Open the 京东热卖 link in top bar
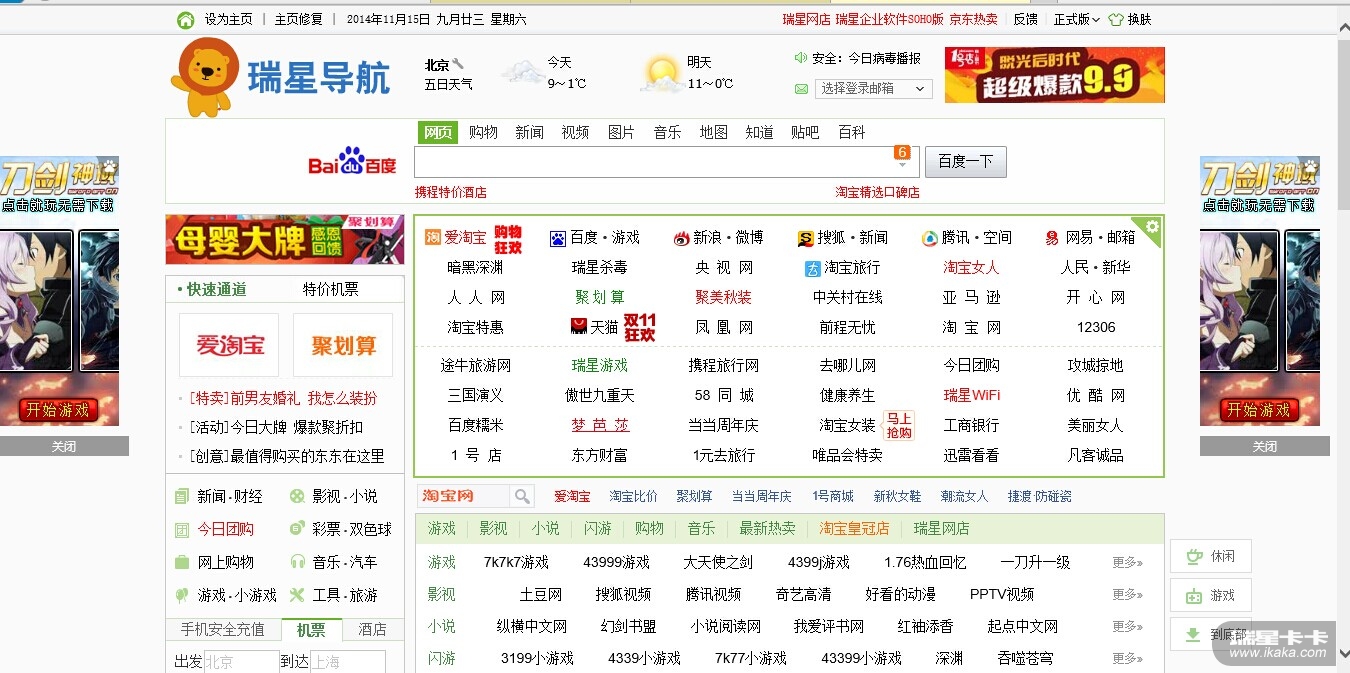Image resolution: width=1350 pixels, height=673 pixels. (973, 19)
